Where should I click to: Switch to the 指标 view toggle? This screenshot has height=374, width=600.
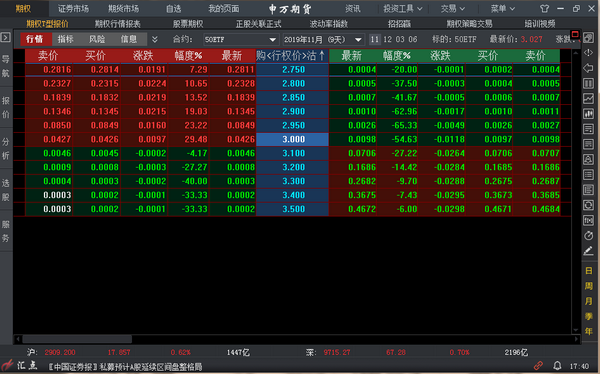pos(65,39)
